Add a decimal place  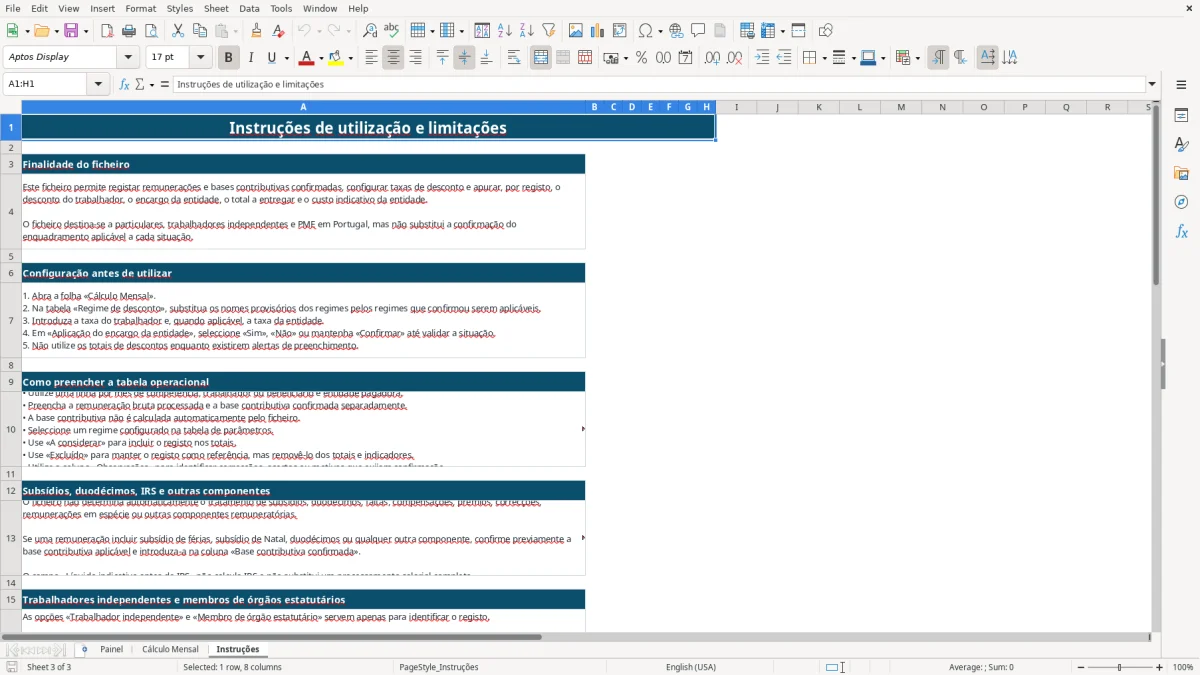point(712,58)
